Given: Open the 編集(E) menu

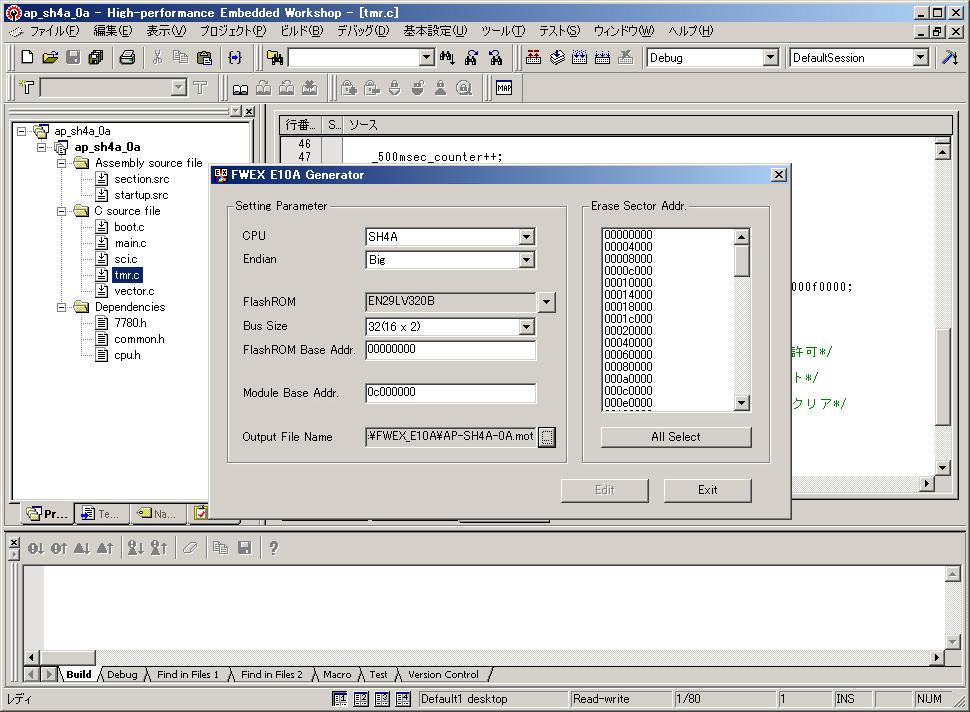Looking at the screenshot, I should click(x=113, y=31).
